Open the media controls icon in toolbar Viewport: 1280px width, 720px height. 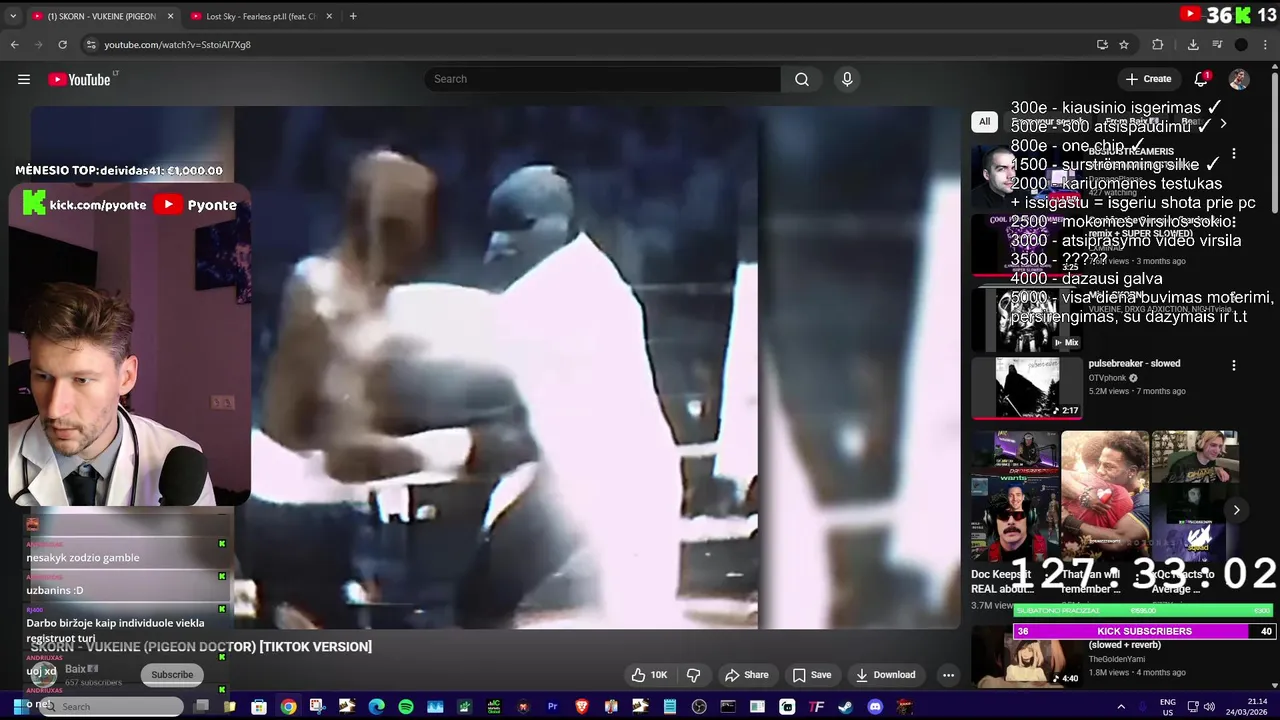(x=1217, y=44)
